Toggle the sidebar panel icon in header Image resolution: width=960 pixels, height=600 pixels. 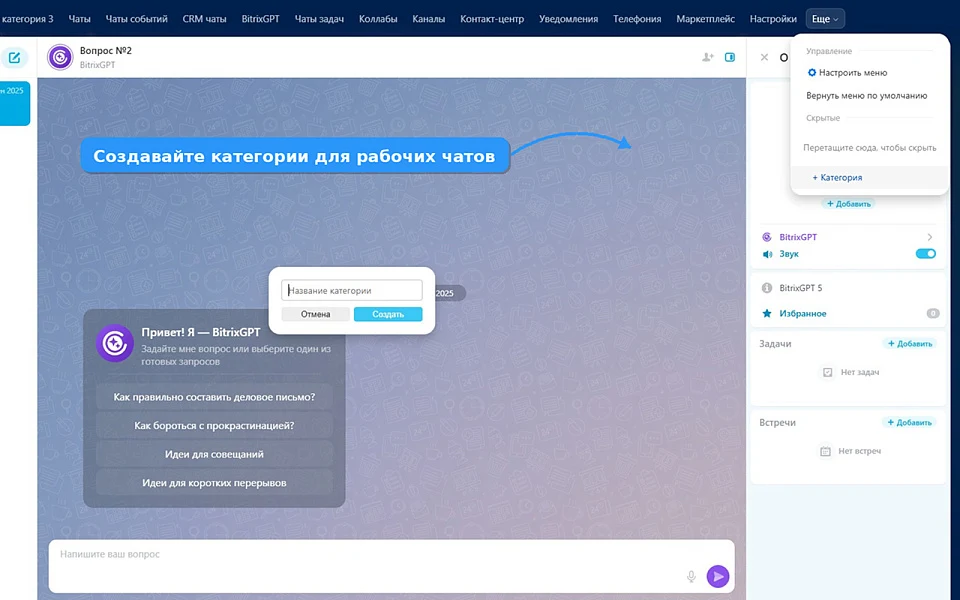point(730,57)
